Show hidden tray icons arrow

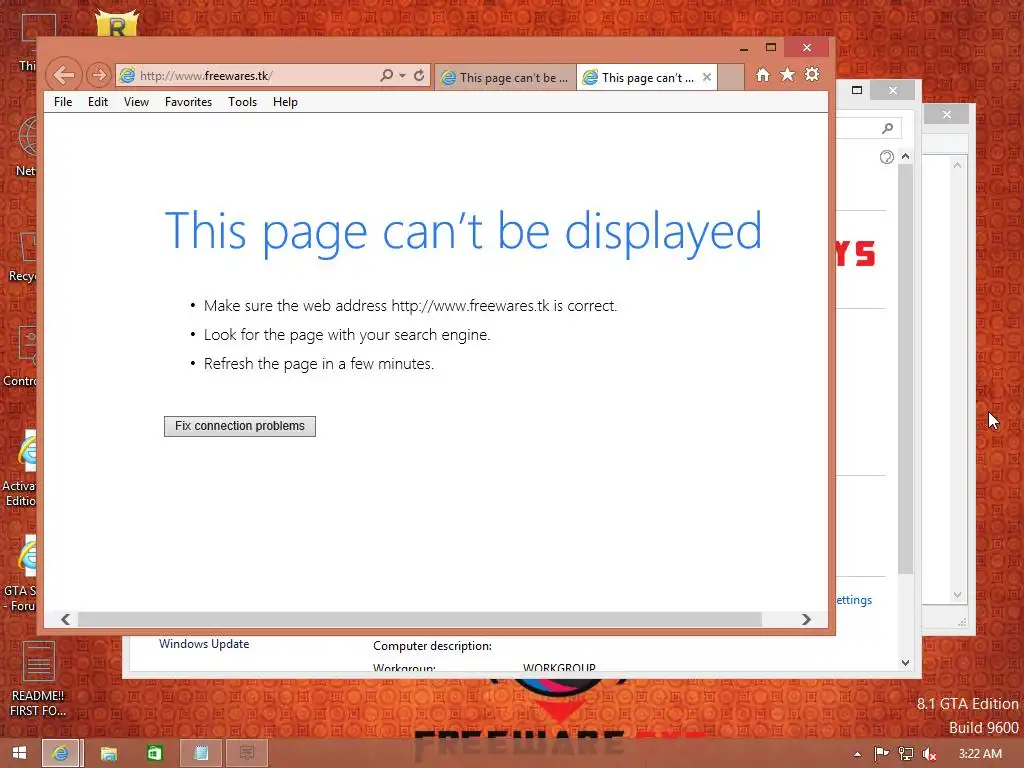point(857,754)
